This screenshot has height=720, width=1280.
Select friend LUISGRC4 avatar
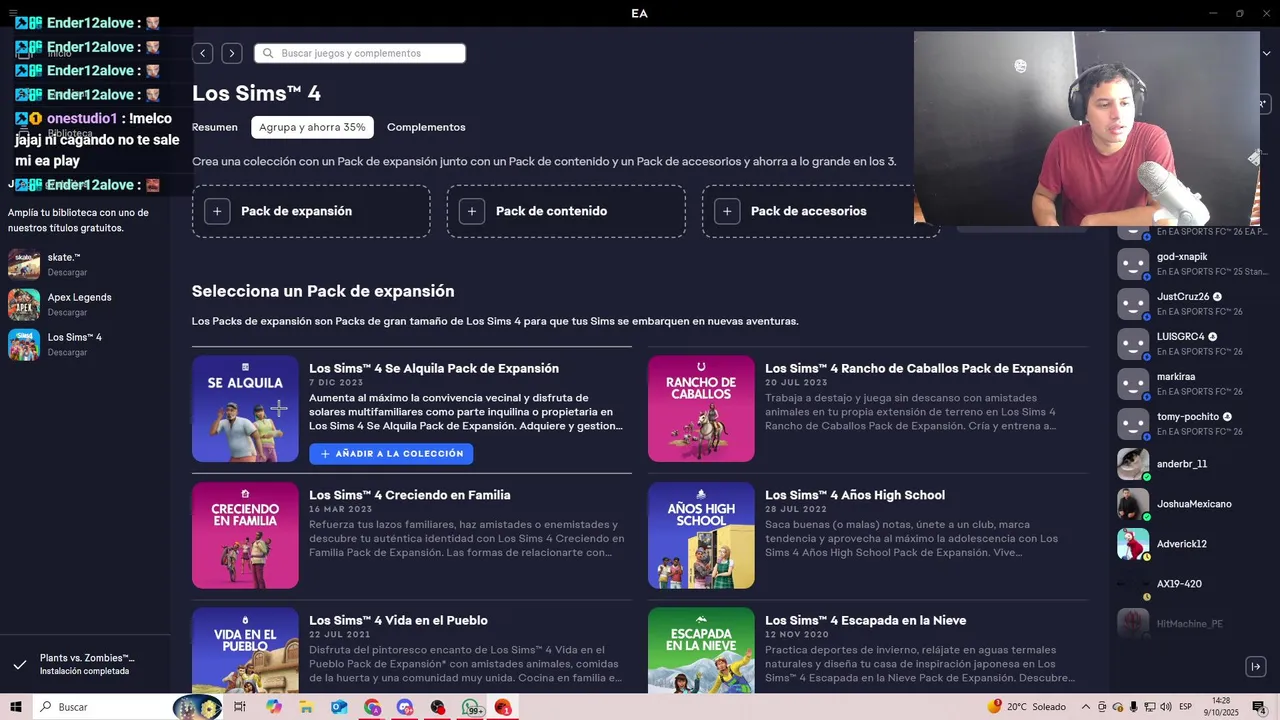(x=1133, y=344)
